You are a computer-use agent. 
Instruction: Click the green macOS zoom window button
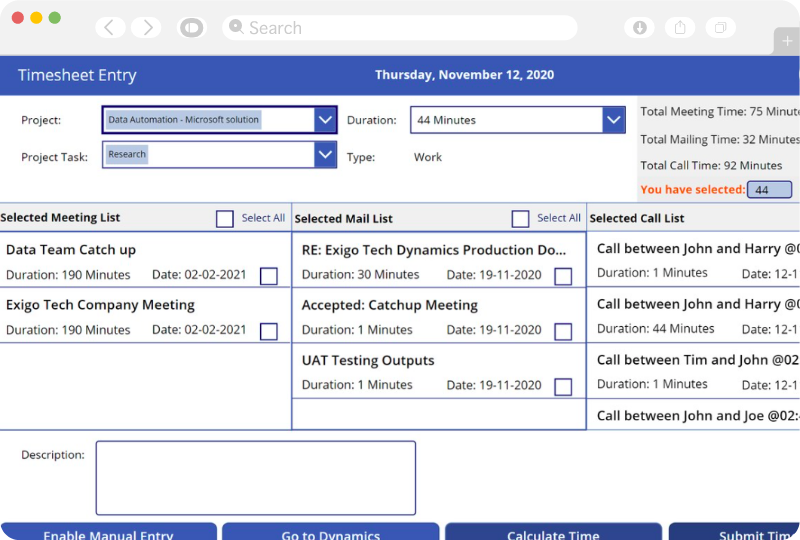(55, 18)
